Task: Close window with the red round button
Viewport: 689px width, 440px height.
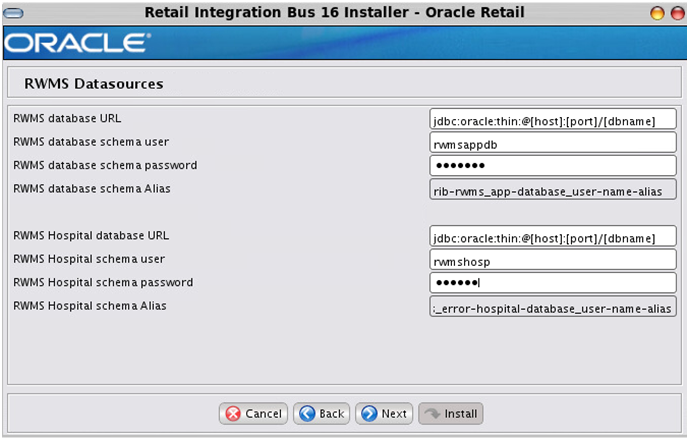Action: 678,13
